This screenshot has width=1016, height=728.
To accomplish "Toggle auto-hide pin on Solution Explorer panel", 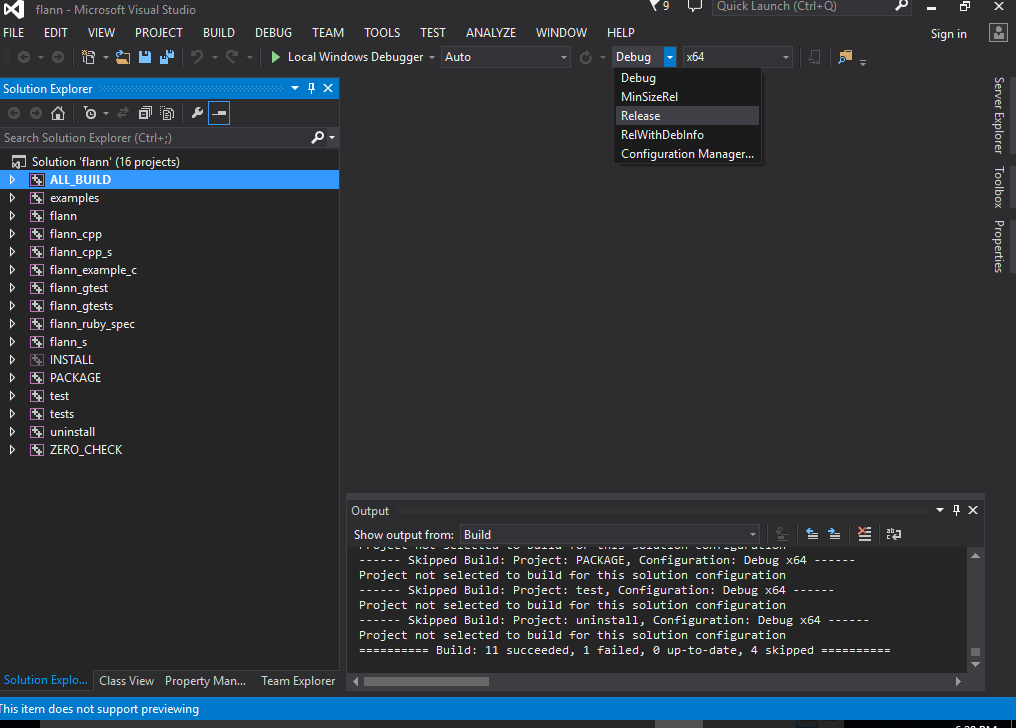I will tap(312, 88).
